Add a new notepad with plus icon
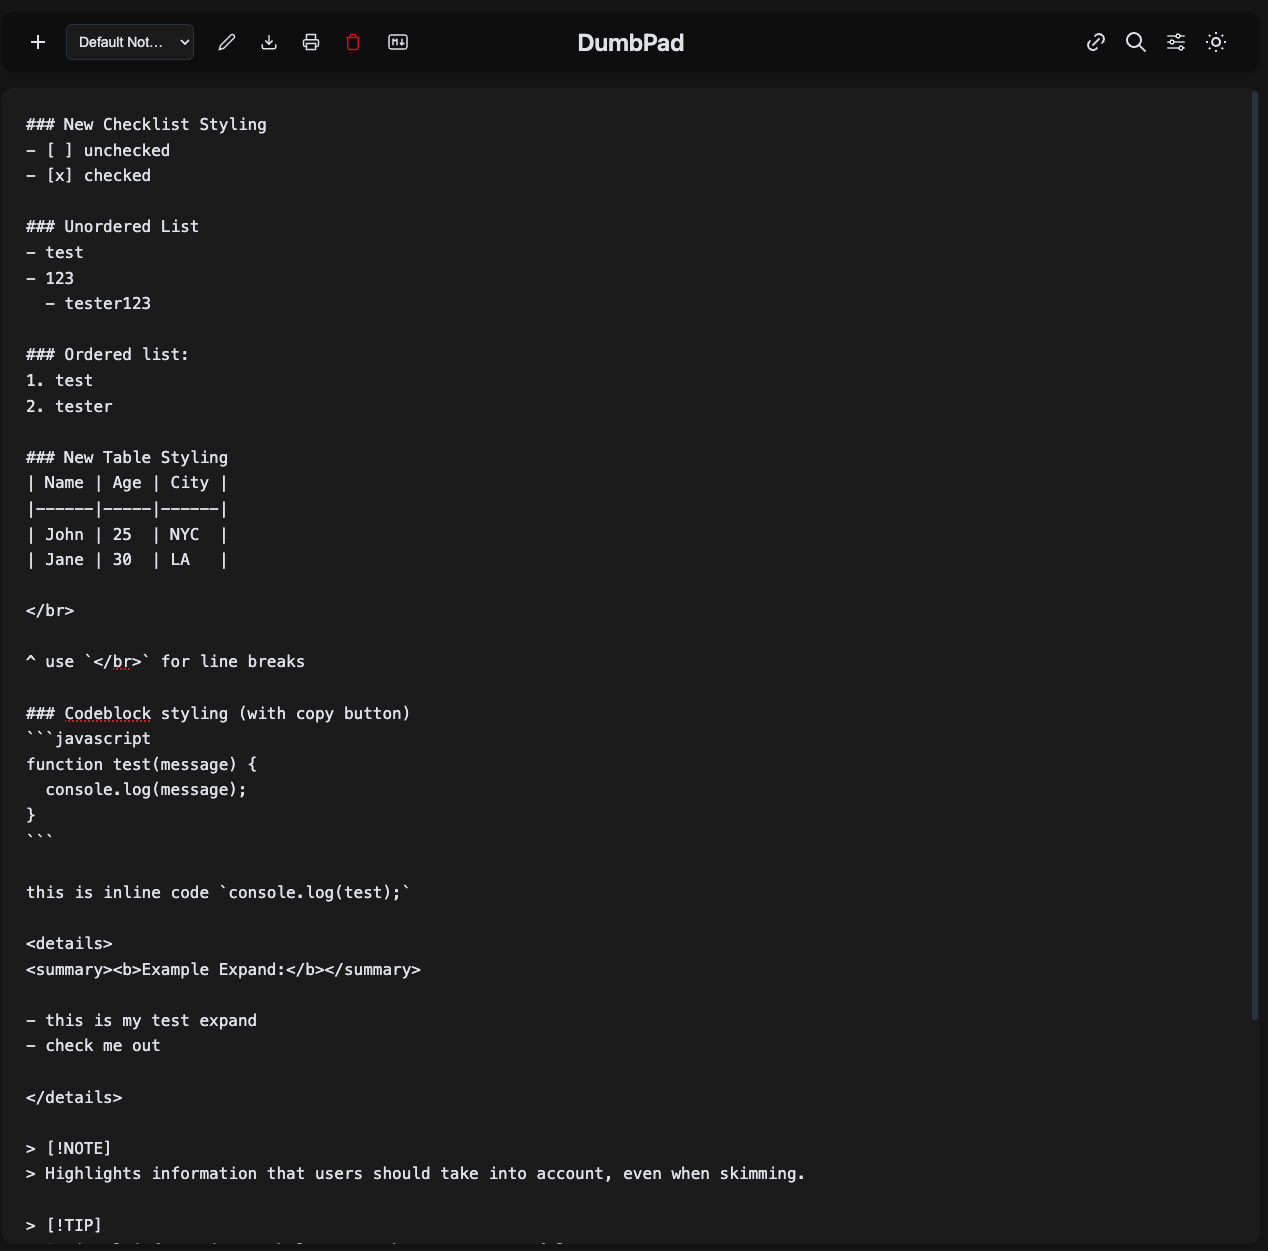 tap(38, 42)
